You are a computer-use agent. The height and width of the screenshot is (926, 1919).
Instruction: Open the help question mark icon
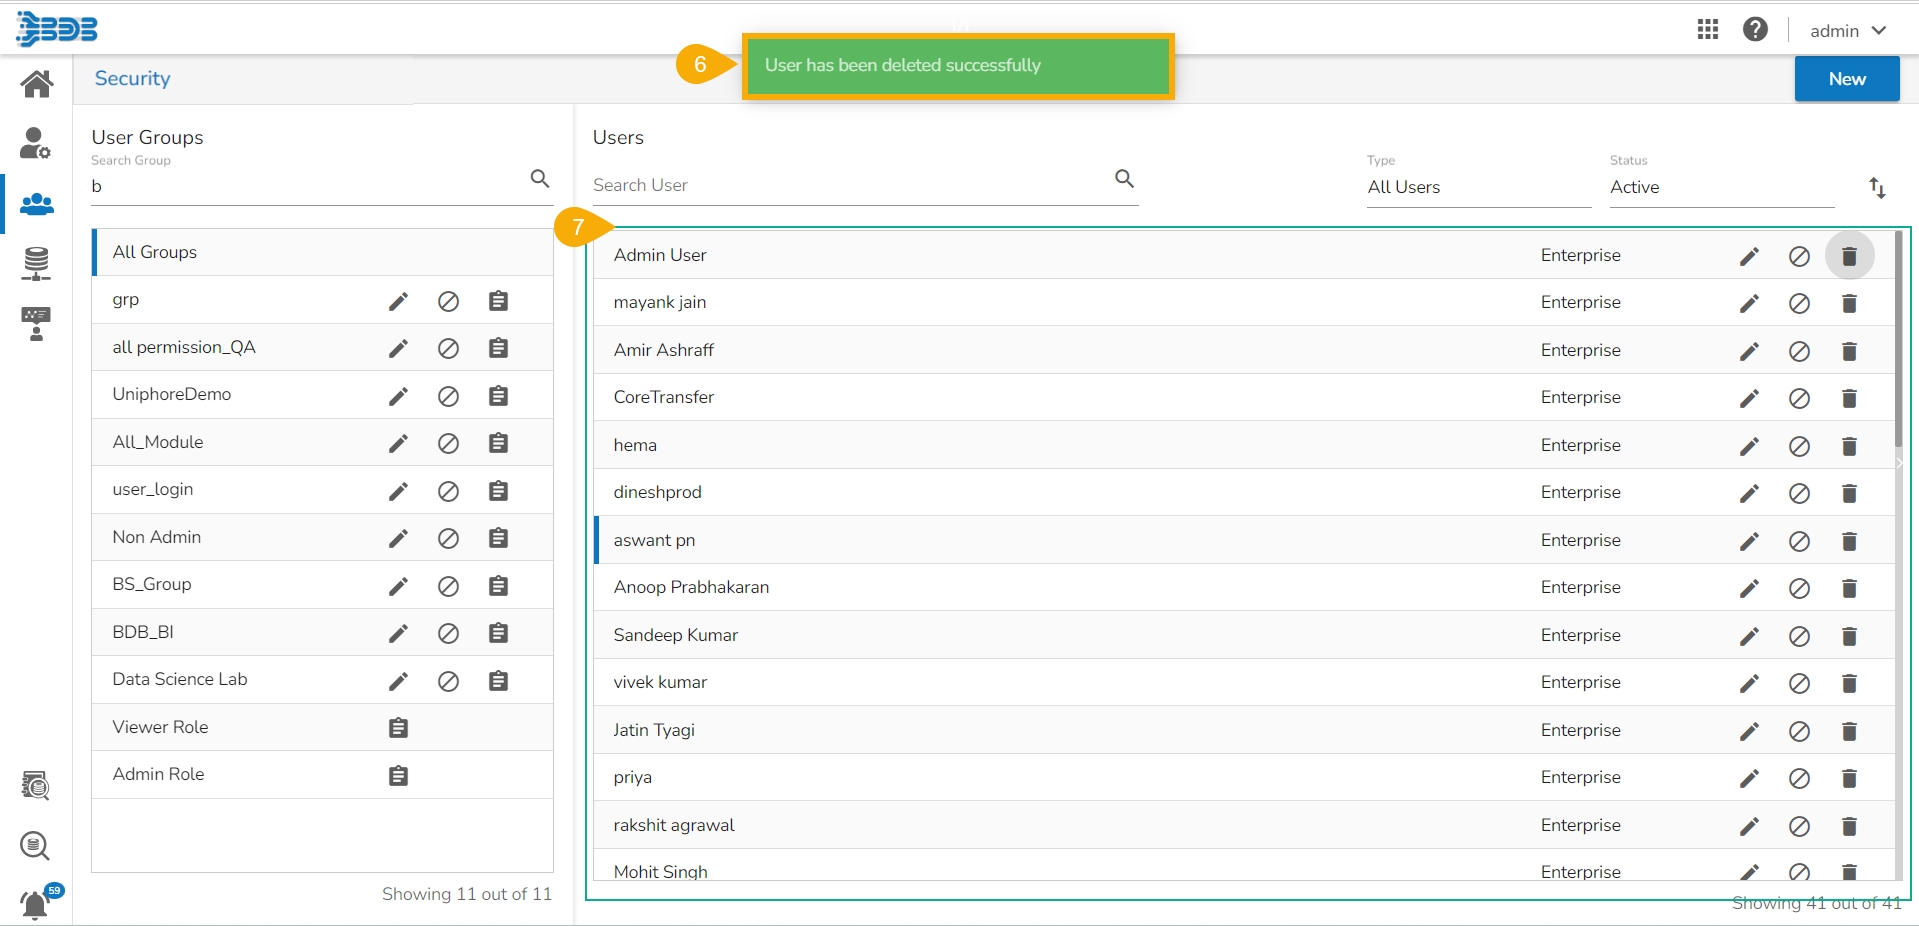pyautogui.click(x=1755, y=30)
